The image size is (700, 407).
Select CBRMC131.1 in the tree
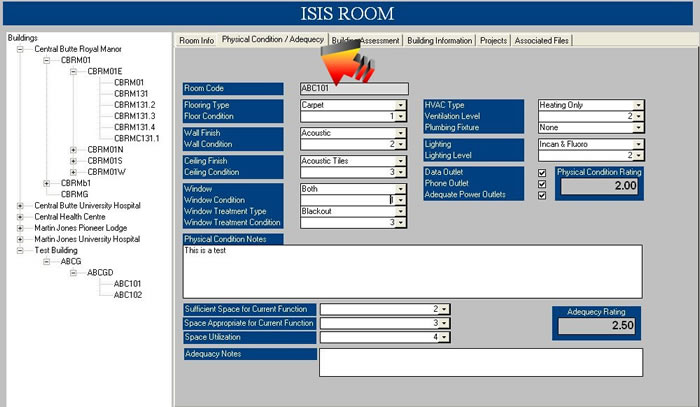pyautogui.click(x=137, y=138)
